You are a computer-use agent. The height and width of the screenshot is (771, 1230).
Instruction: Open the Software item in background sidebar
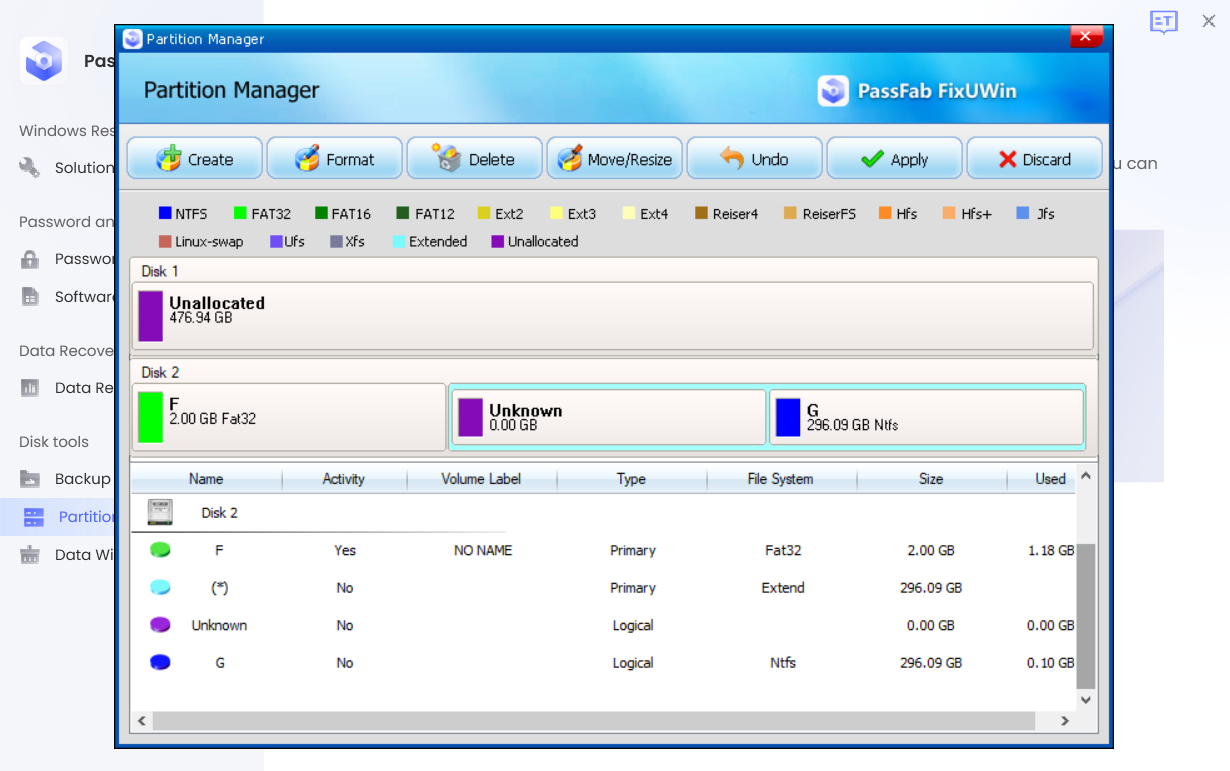click(x=66, y=297)
